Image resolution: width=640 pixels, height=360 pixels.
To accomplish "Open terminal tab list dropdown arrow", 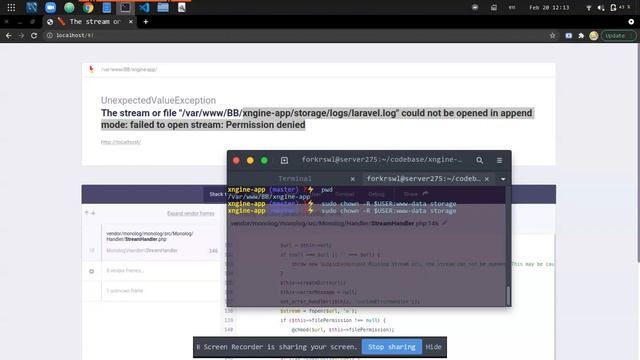I will [503, 179].
